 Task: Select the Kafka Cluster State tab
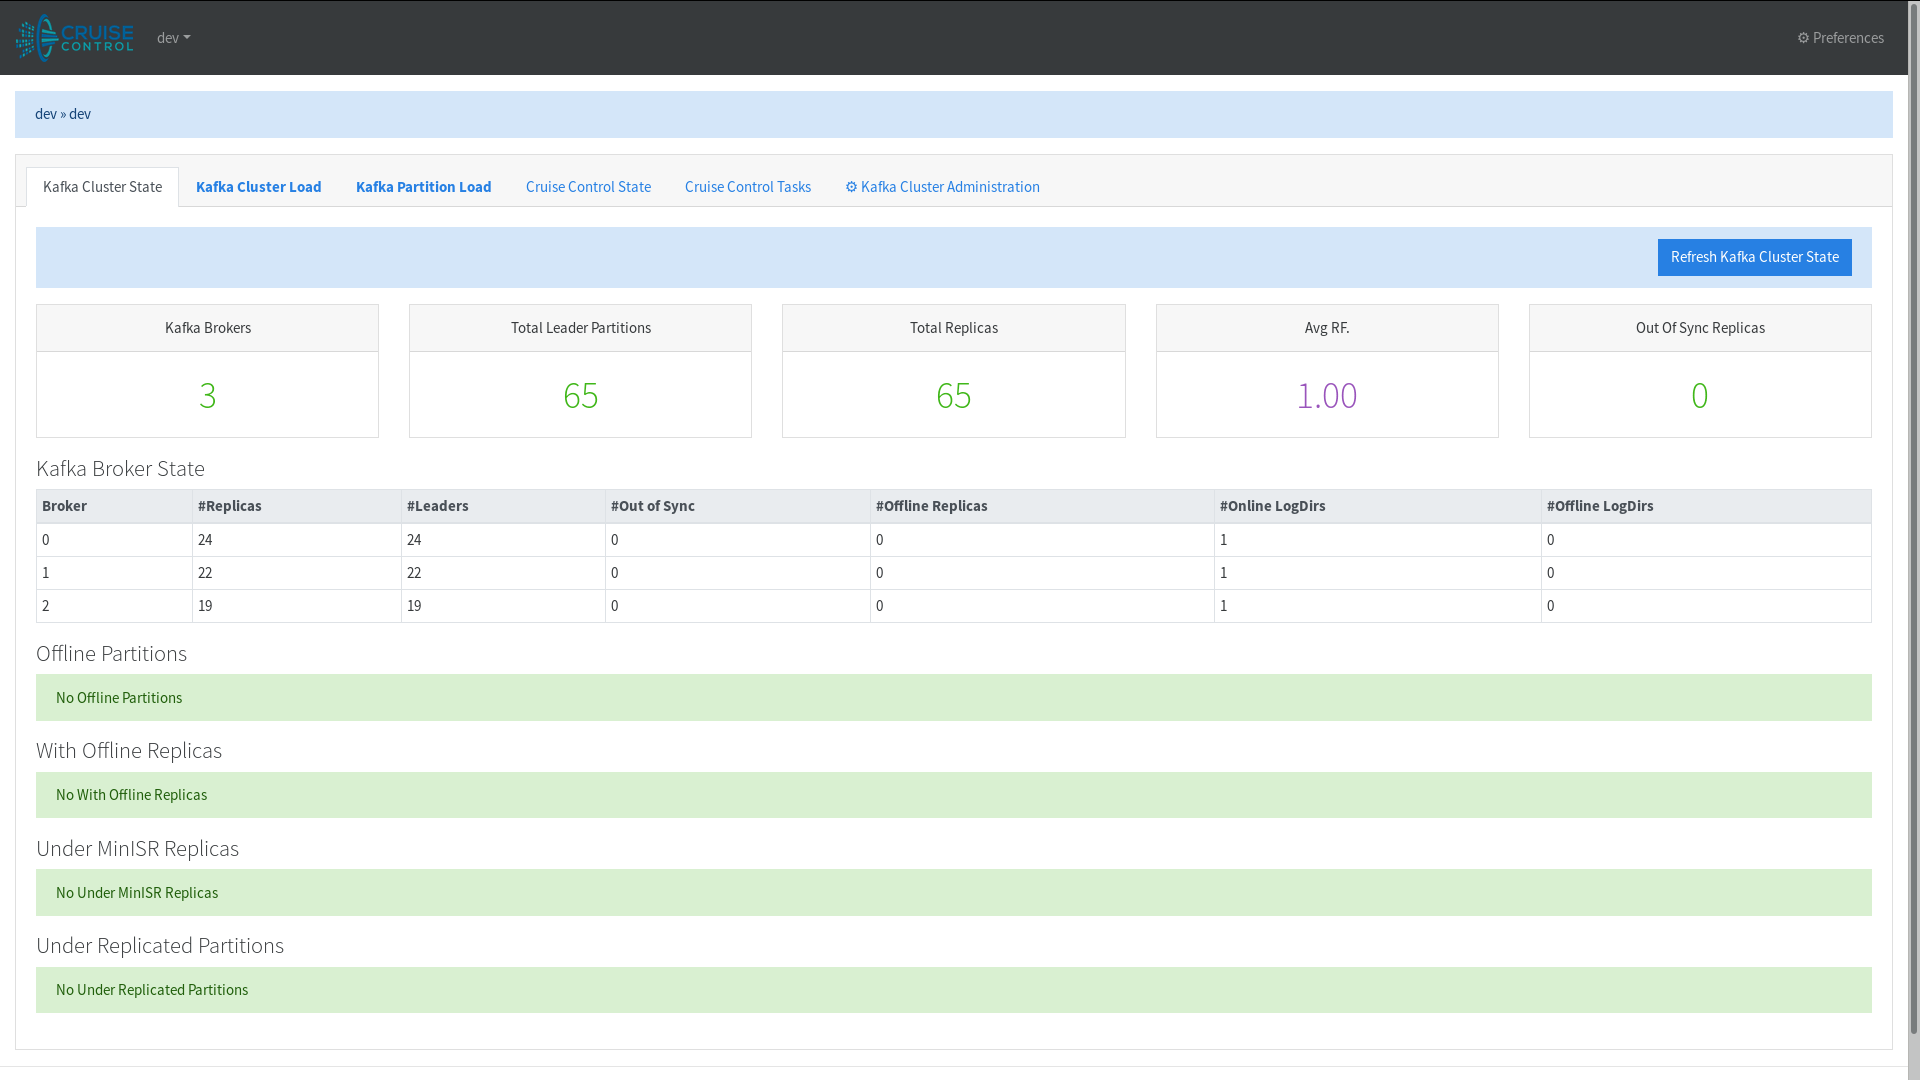(102, 187)
